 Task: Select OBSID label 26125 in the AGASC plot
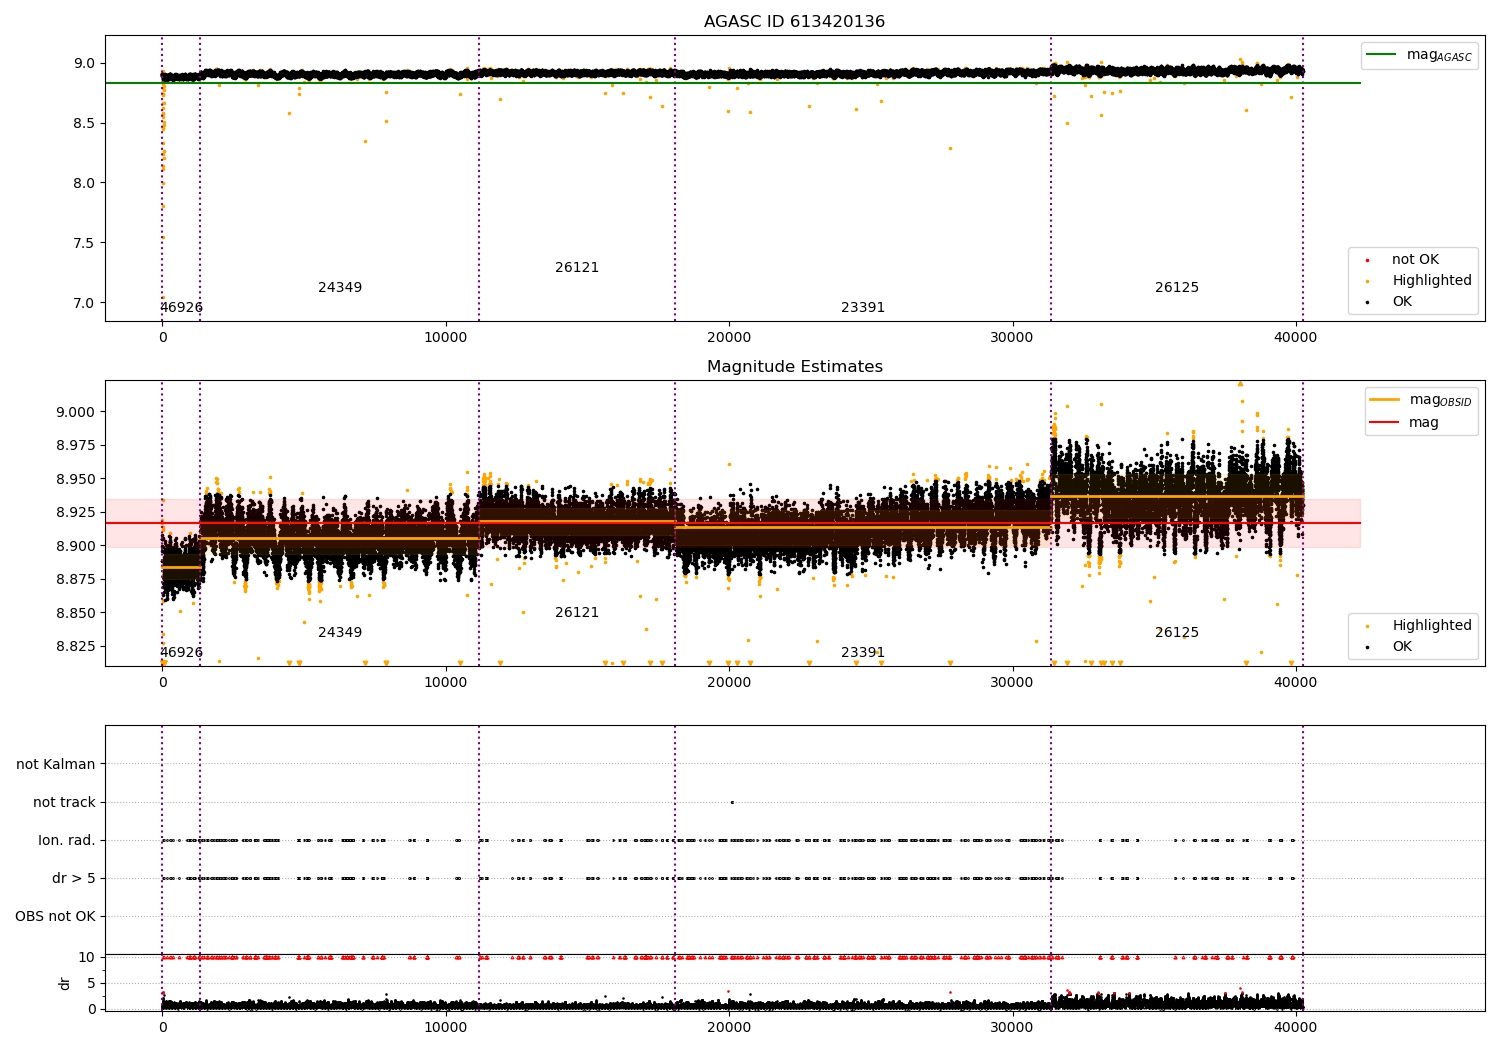(x=1177, y=288)
